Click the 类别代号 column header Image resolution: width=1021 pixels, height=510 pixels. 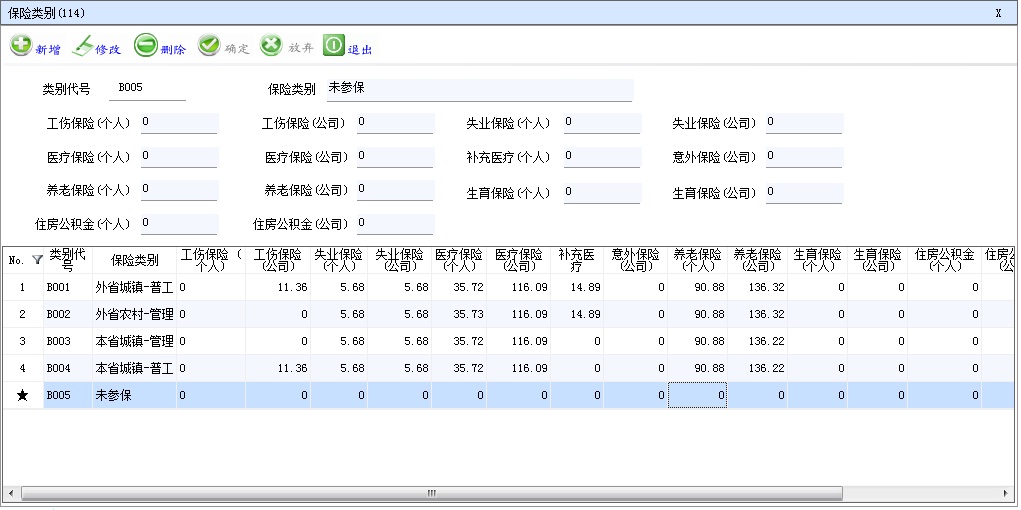[68, 260]
